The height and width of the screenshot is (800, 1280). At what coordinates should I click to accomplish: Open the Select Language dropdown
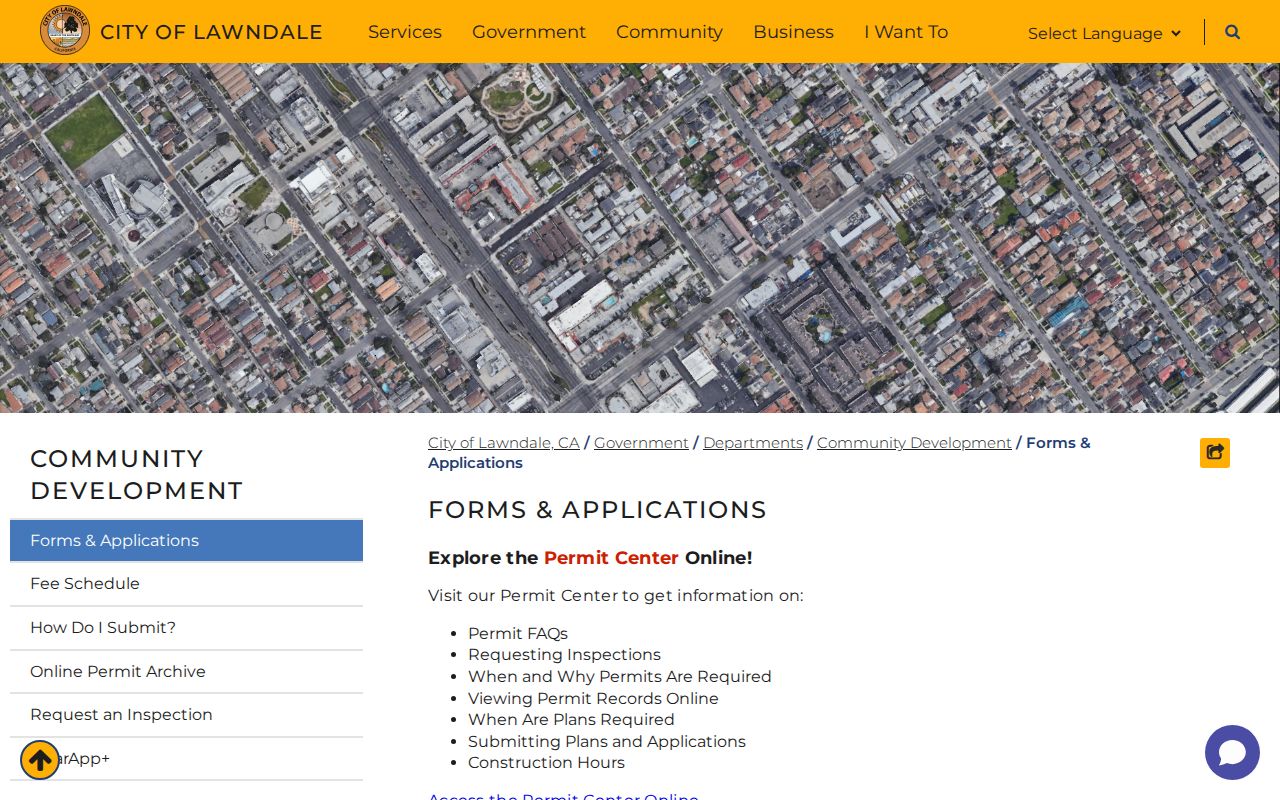(x=1104, y=33)
